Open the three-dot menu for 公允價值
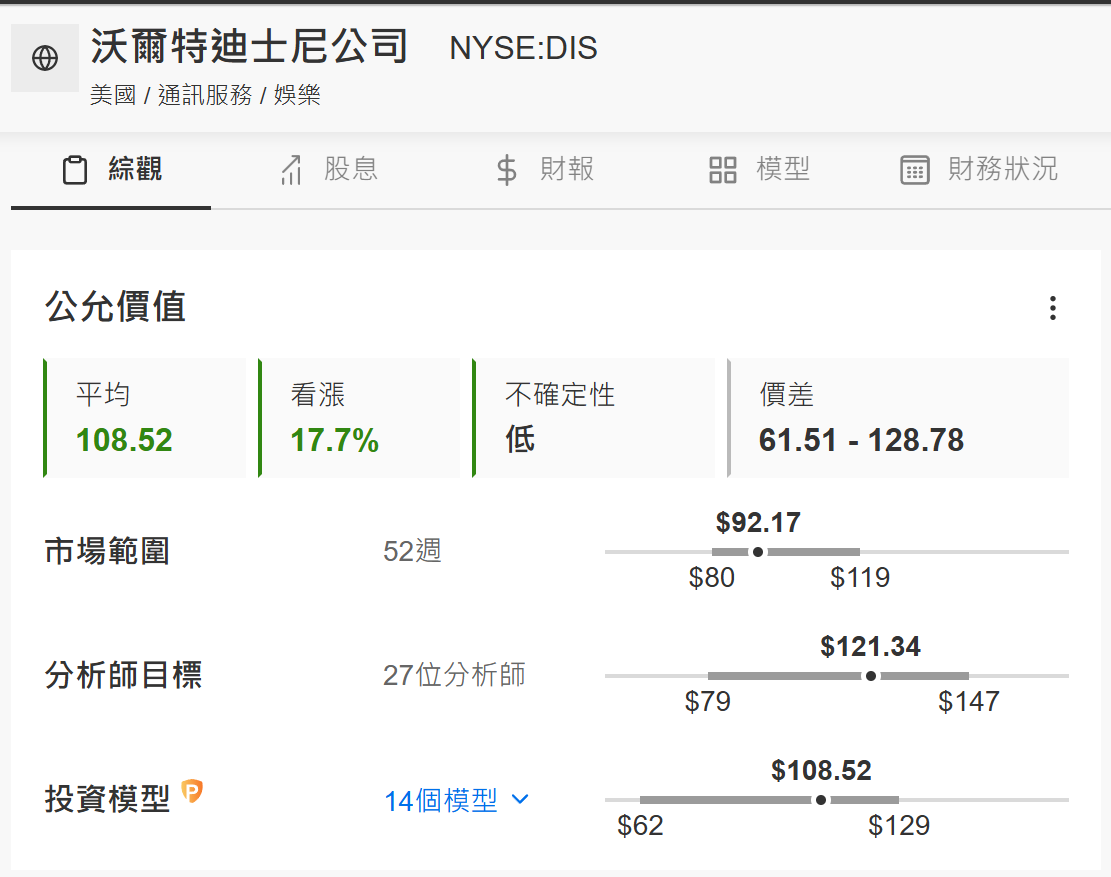Viewport: 1111px width, 877px height. [1053, 308]
